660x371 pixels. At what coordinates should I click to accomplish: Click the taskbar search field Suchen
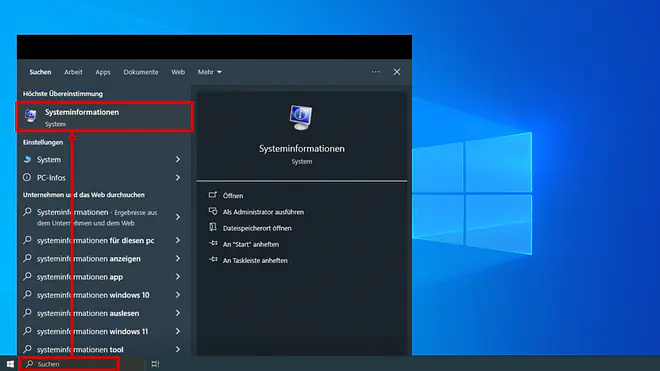(x=69, y=364)
